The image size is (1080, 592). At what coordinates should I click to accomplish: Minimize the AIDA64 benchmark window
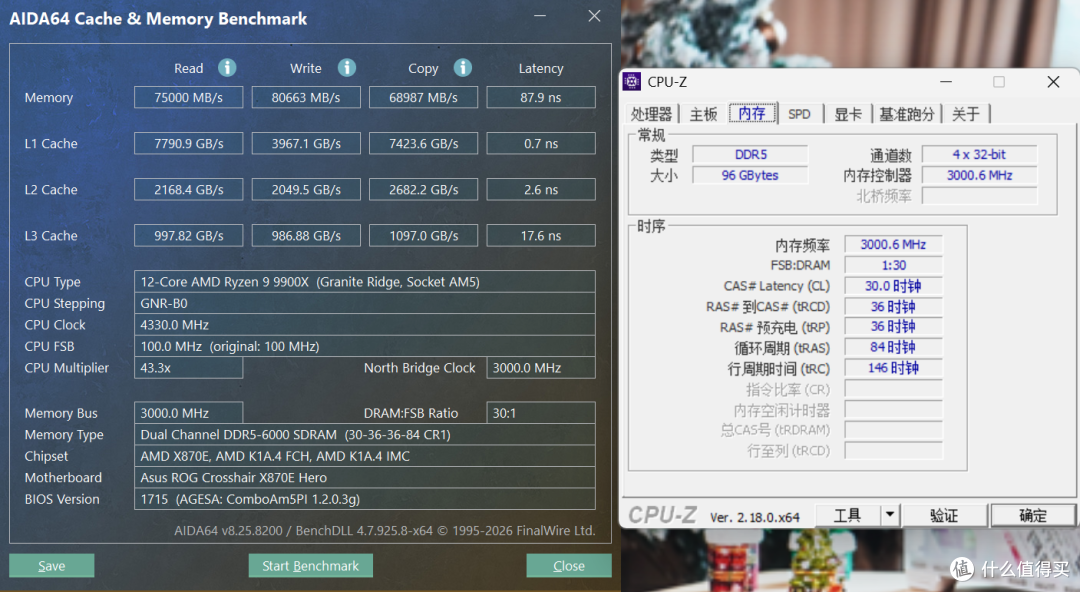tap(540, 16)
